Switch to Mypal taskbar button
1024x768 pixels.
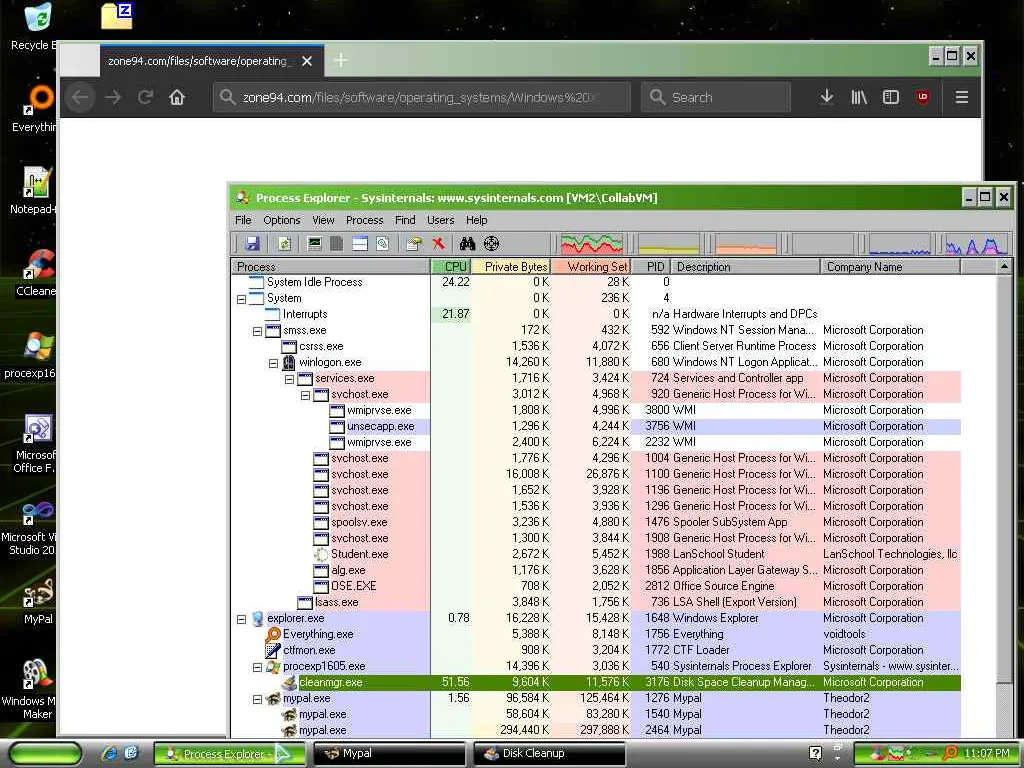[x=390, y=754]
